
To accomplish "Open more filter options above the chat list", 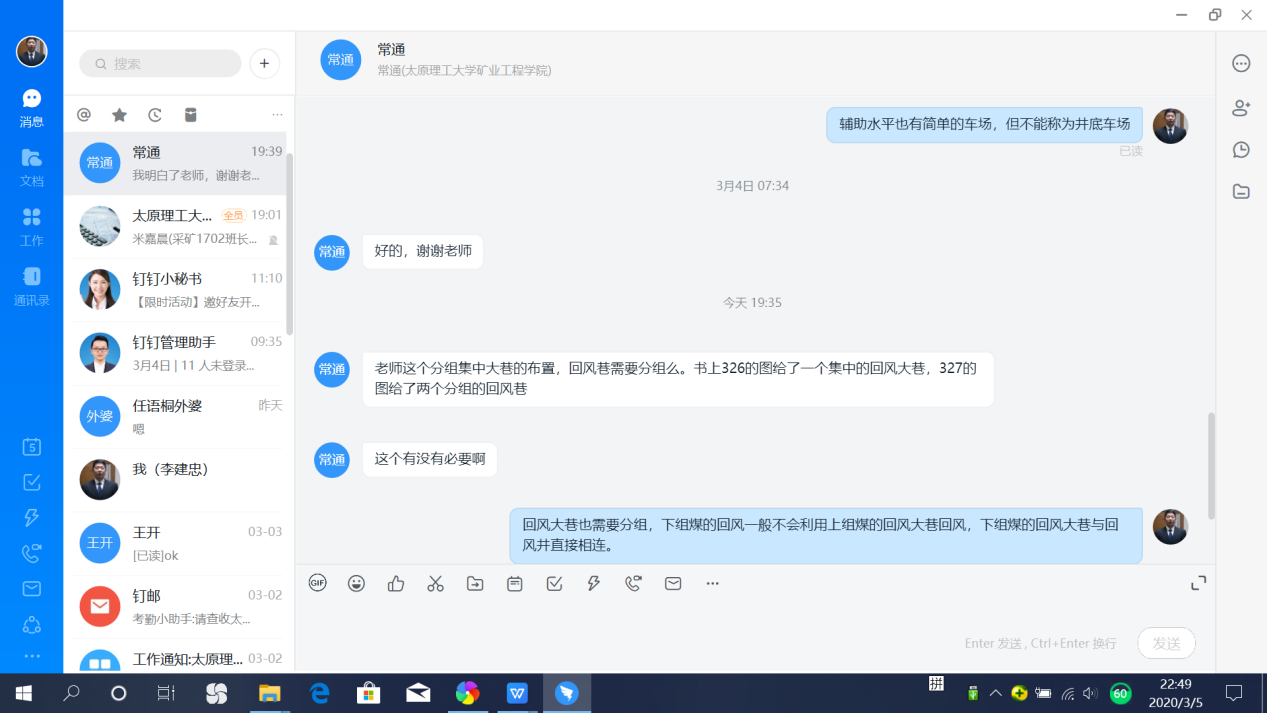I will [x=277, y=115].
